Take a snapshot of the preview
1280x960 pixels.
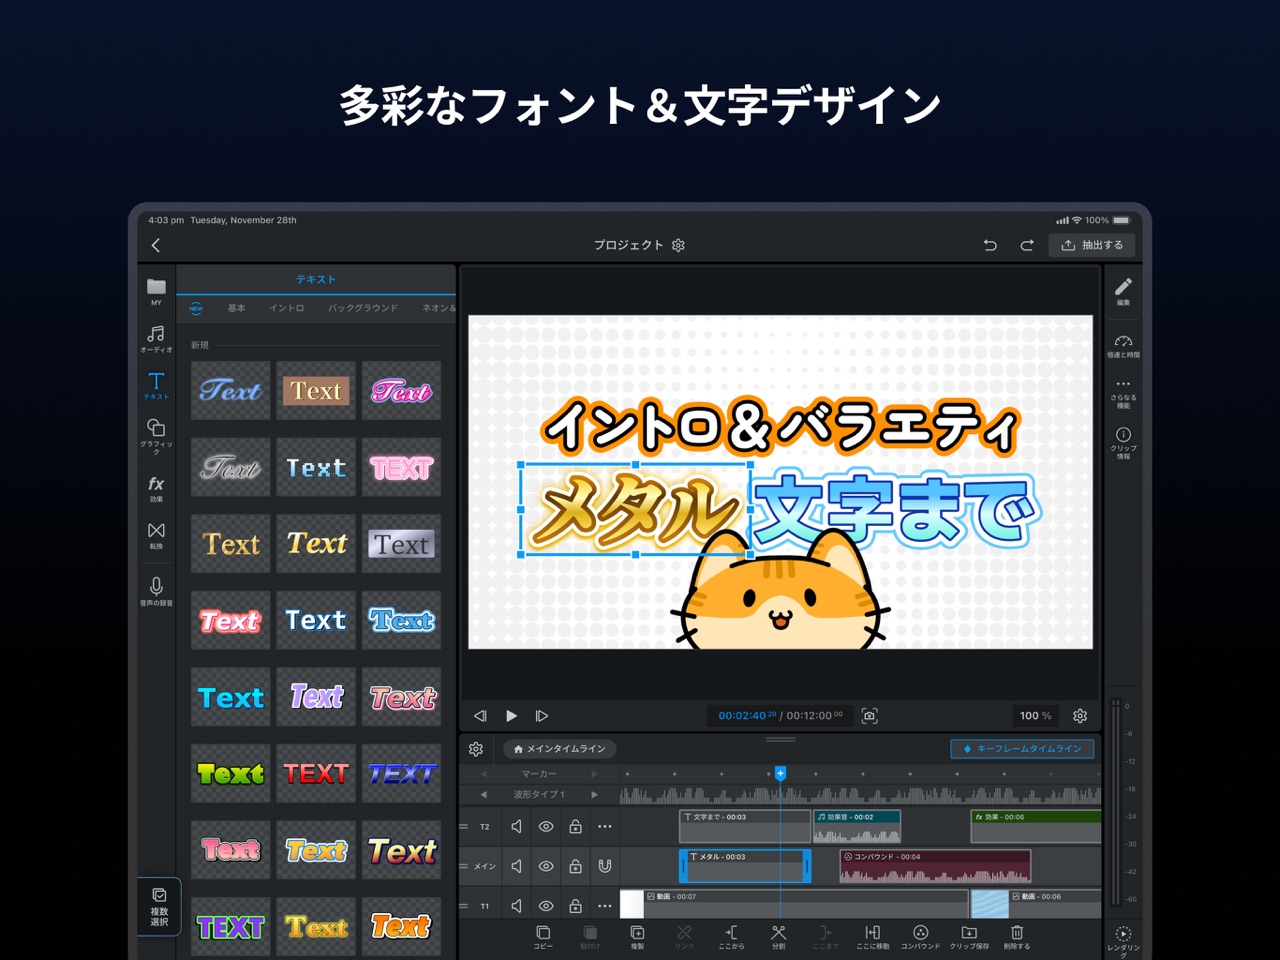click(x=870, y=716)
